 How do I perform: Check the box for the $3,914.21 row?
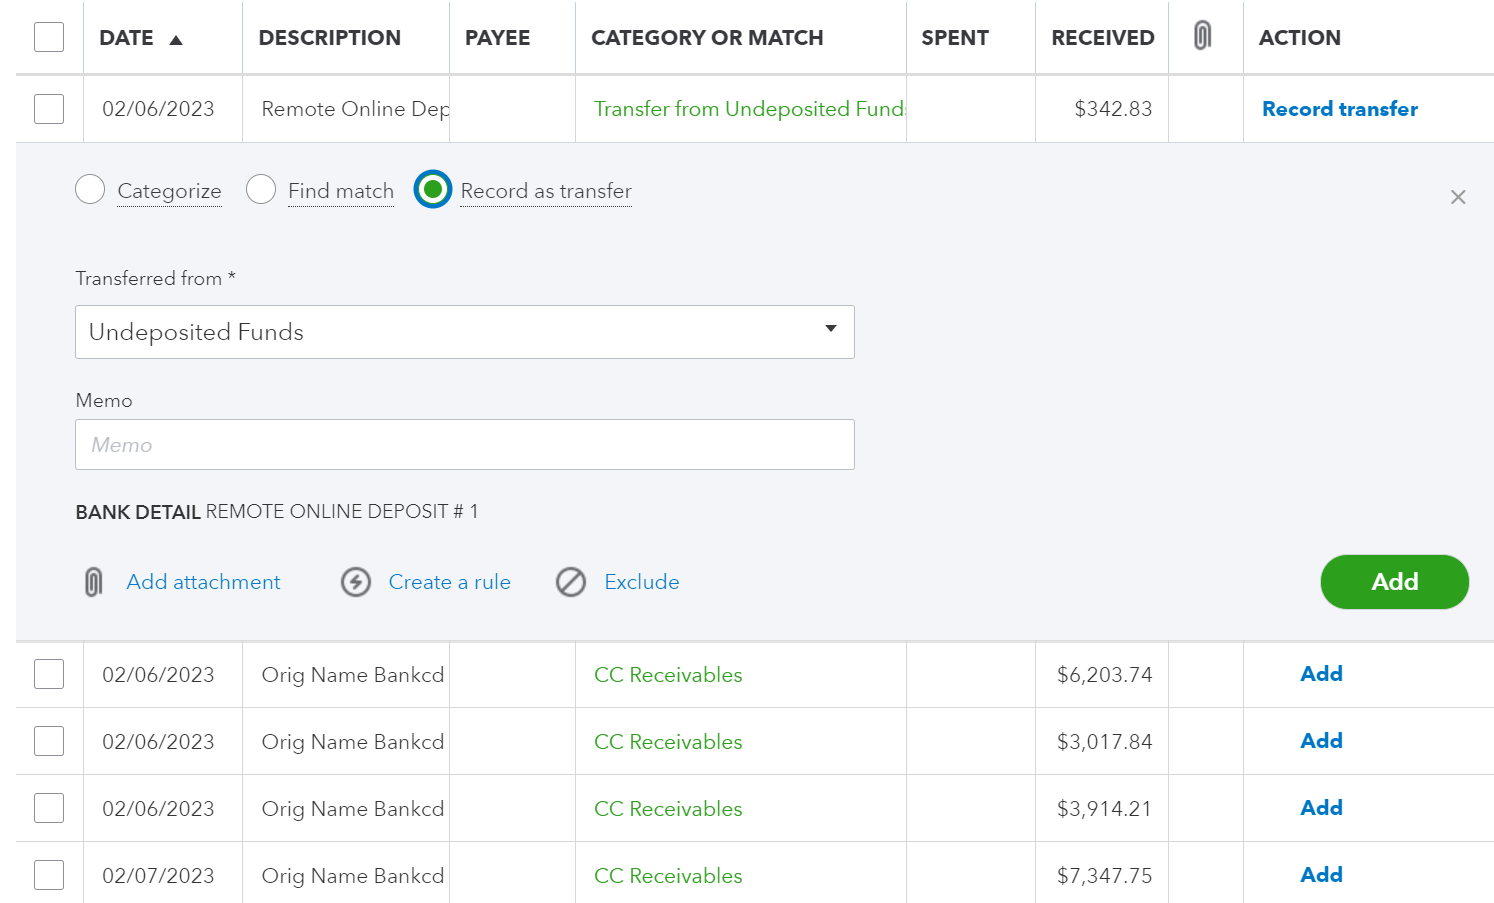click(49, 808)
